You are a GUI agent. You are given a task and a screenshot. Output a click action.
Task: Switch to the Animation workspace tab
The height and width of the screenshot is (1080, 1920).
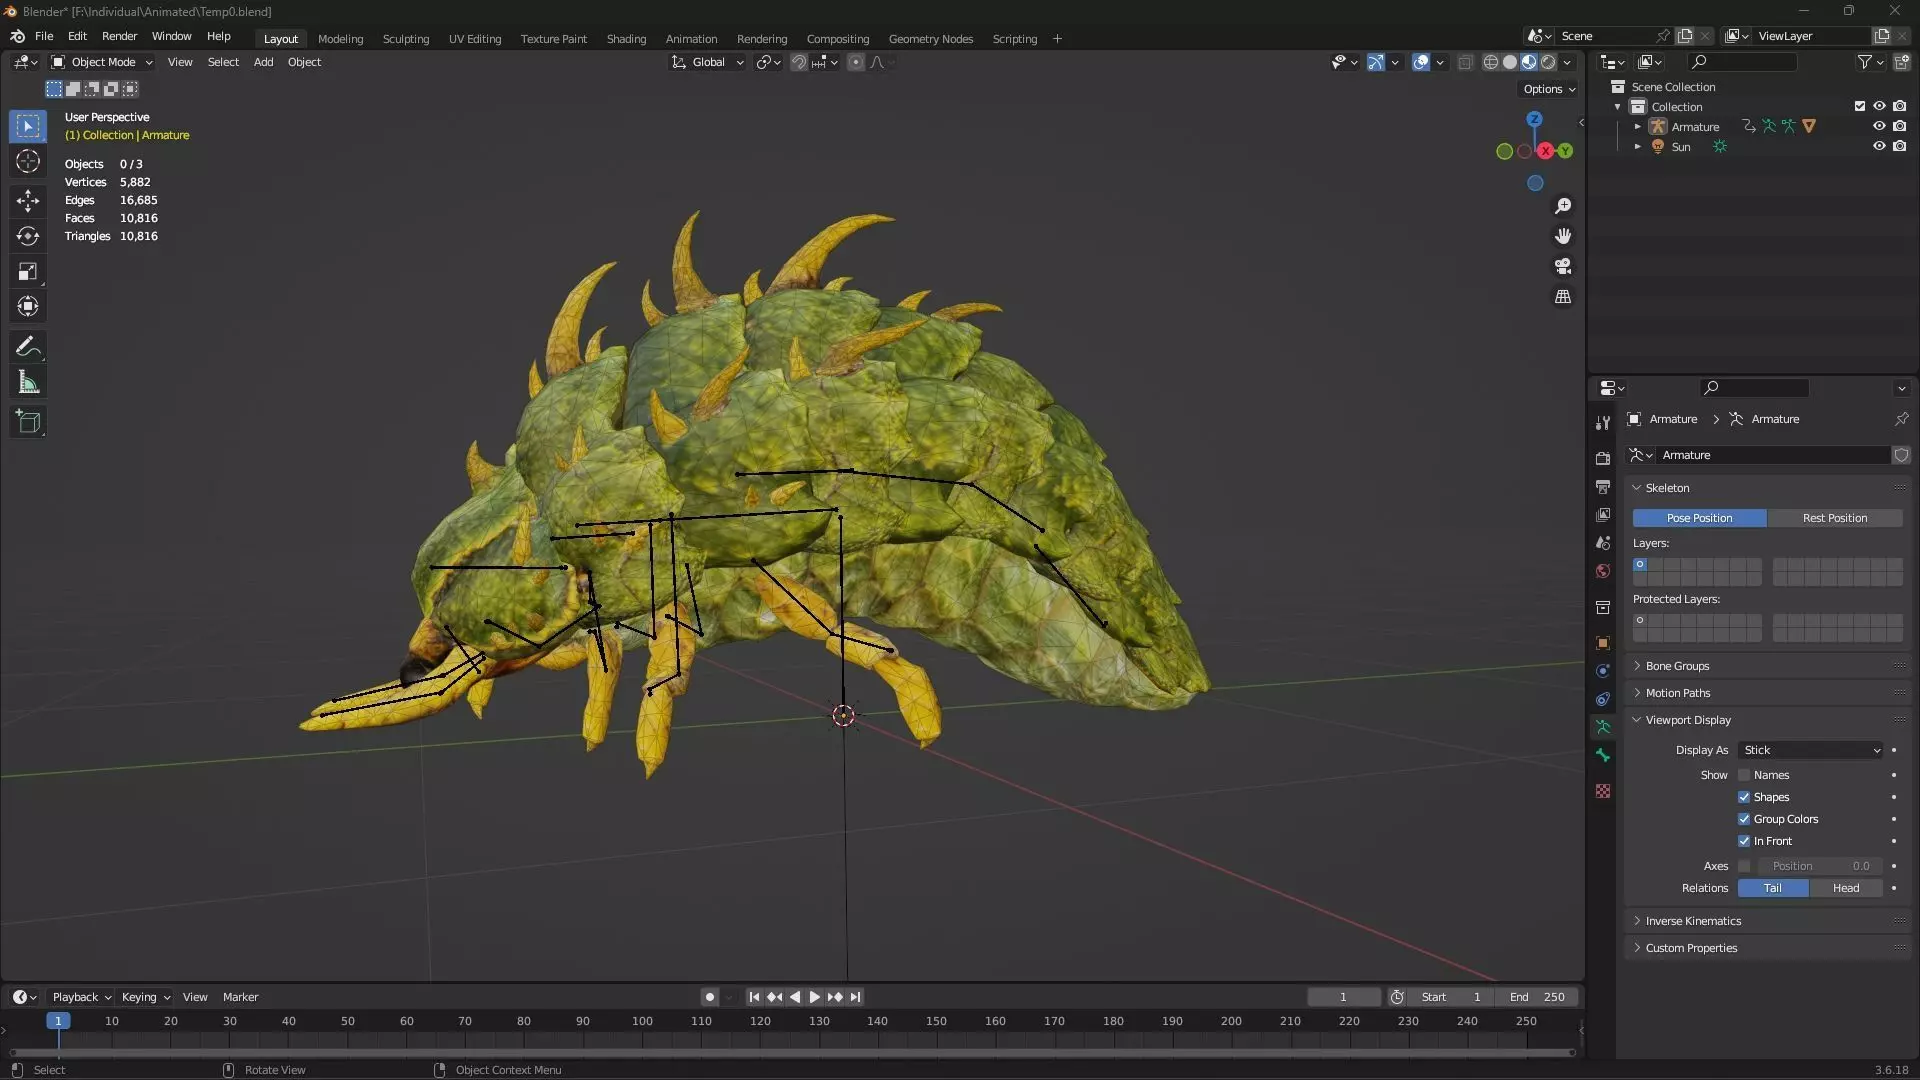[x=691, y=39]
